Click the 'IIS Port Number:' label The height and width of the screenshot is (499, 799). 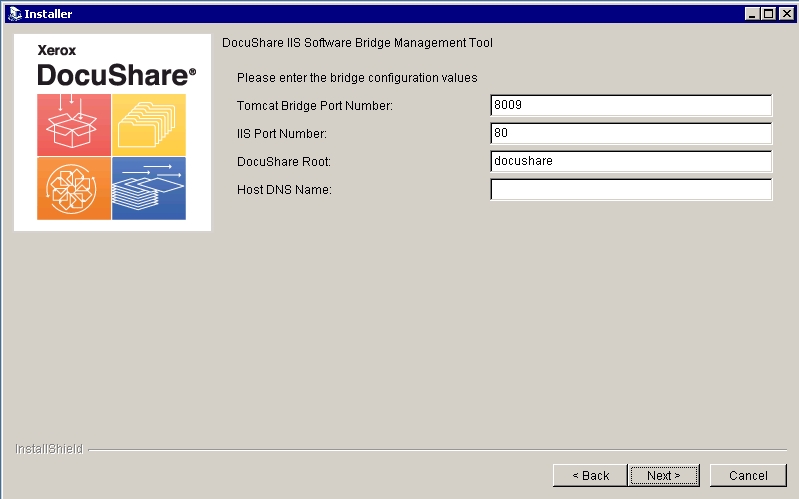click(282, 134)
